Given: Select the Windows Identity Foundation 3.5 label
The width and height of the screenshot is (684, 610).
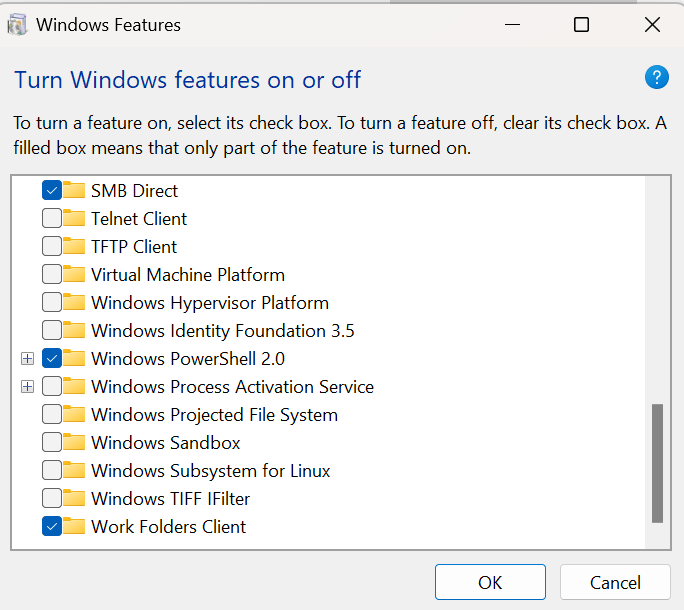Looking at the screenshot, I should click(222, 331).
